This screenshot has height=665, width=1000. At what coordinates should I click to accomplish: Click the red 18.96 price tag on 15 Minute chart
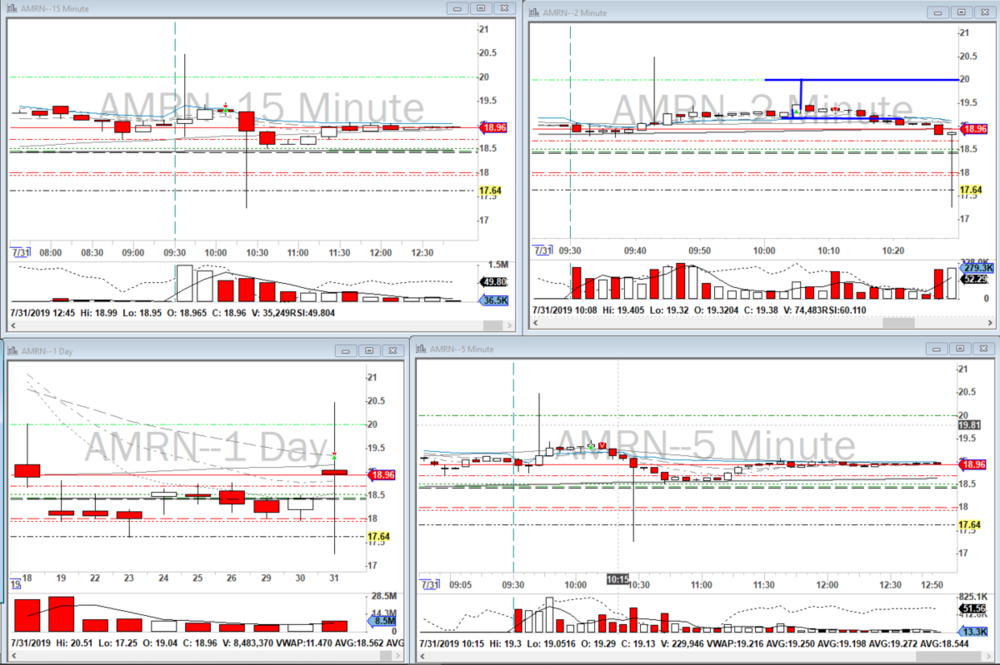495,127
